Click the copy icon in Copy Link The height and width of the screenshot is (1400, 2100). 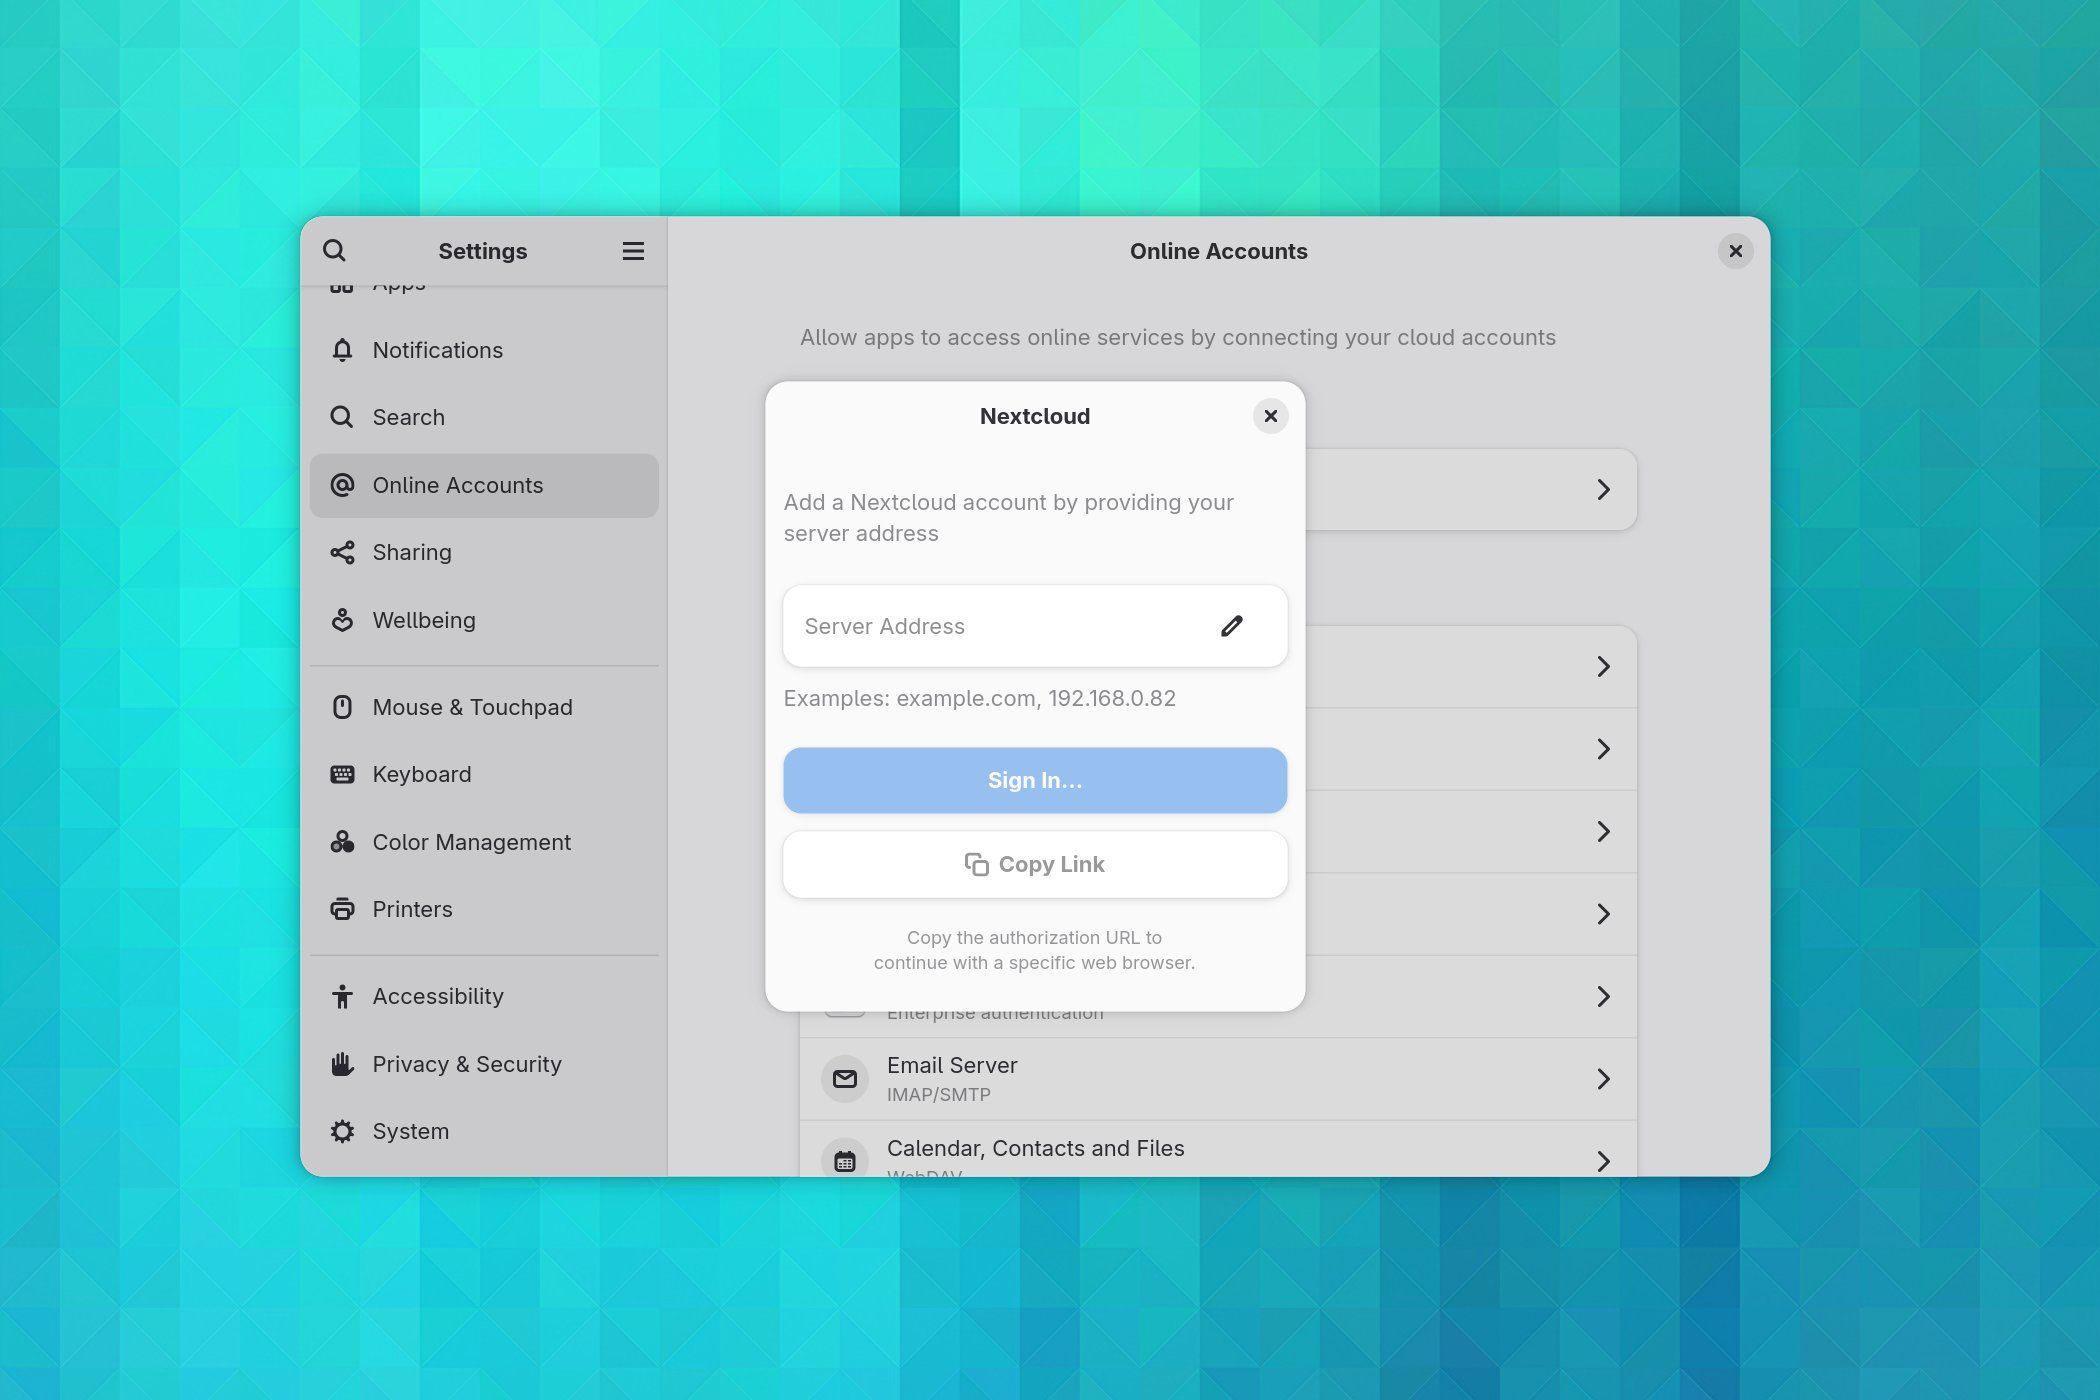coord(977,864)
